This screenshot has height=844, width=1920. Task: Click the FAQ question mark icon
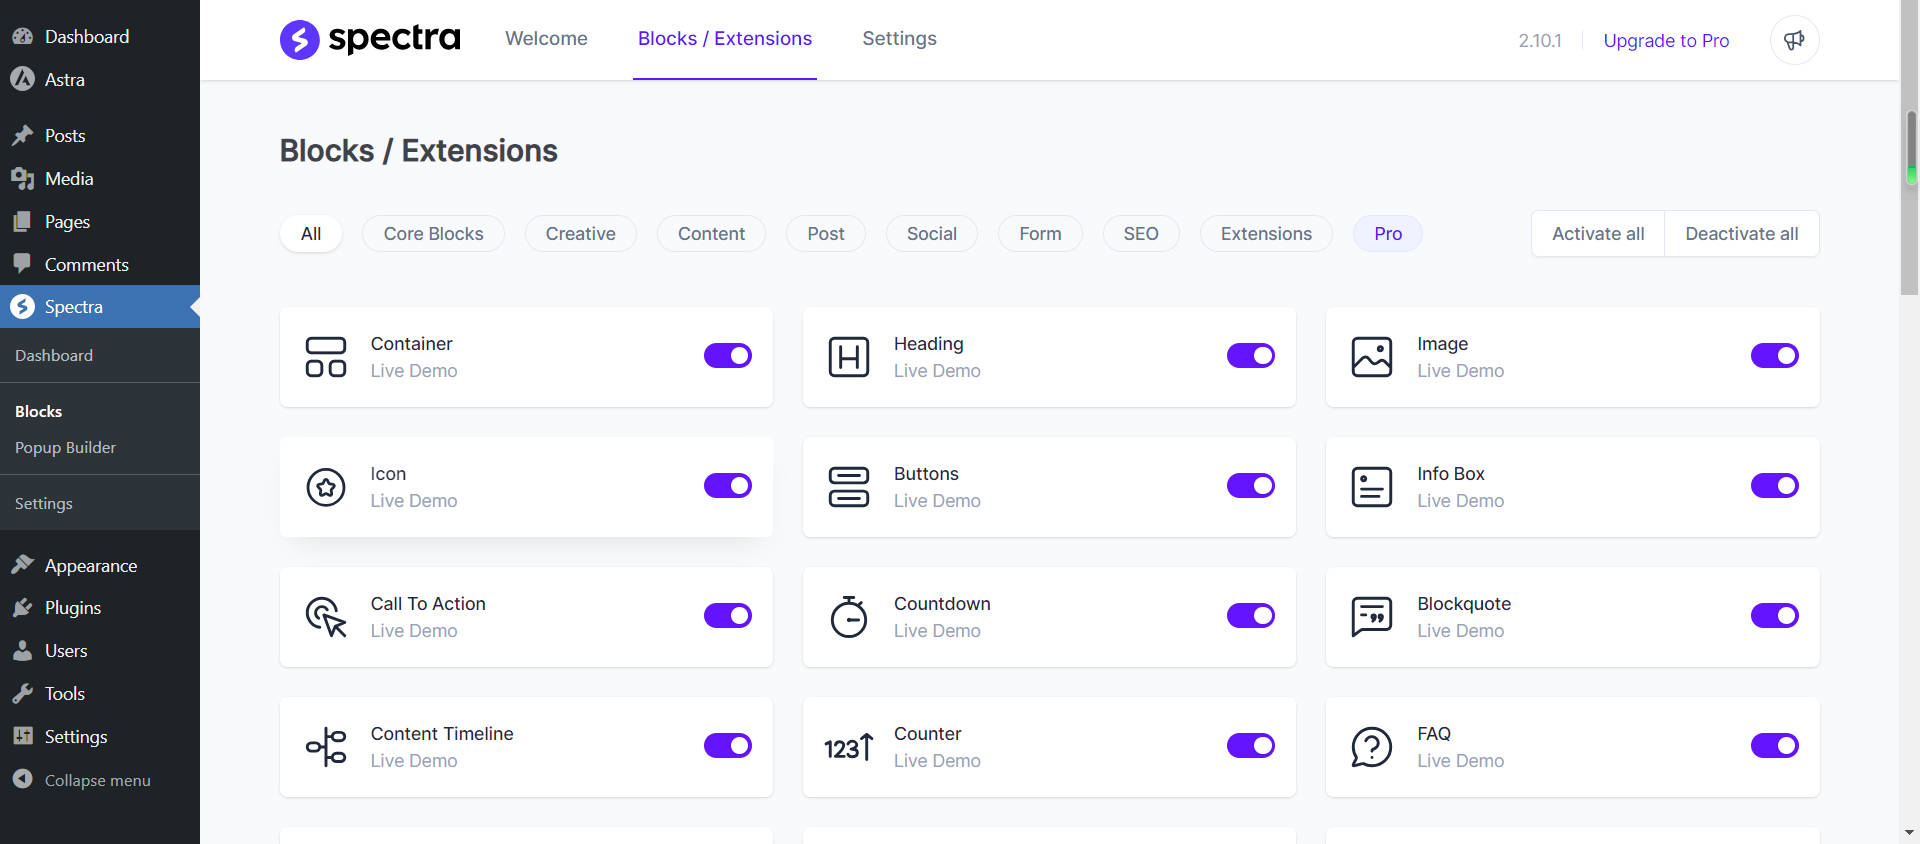[x=1372, y=747]
